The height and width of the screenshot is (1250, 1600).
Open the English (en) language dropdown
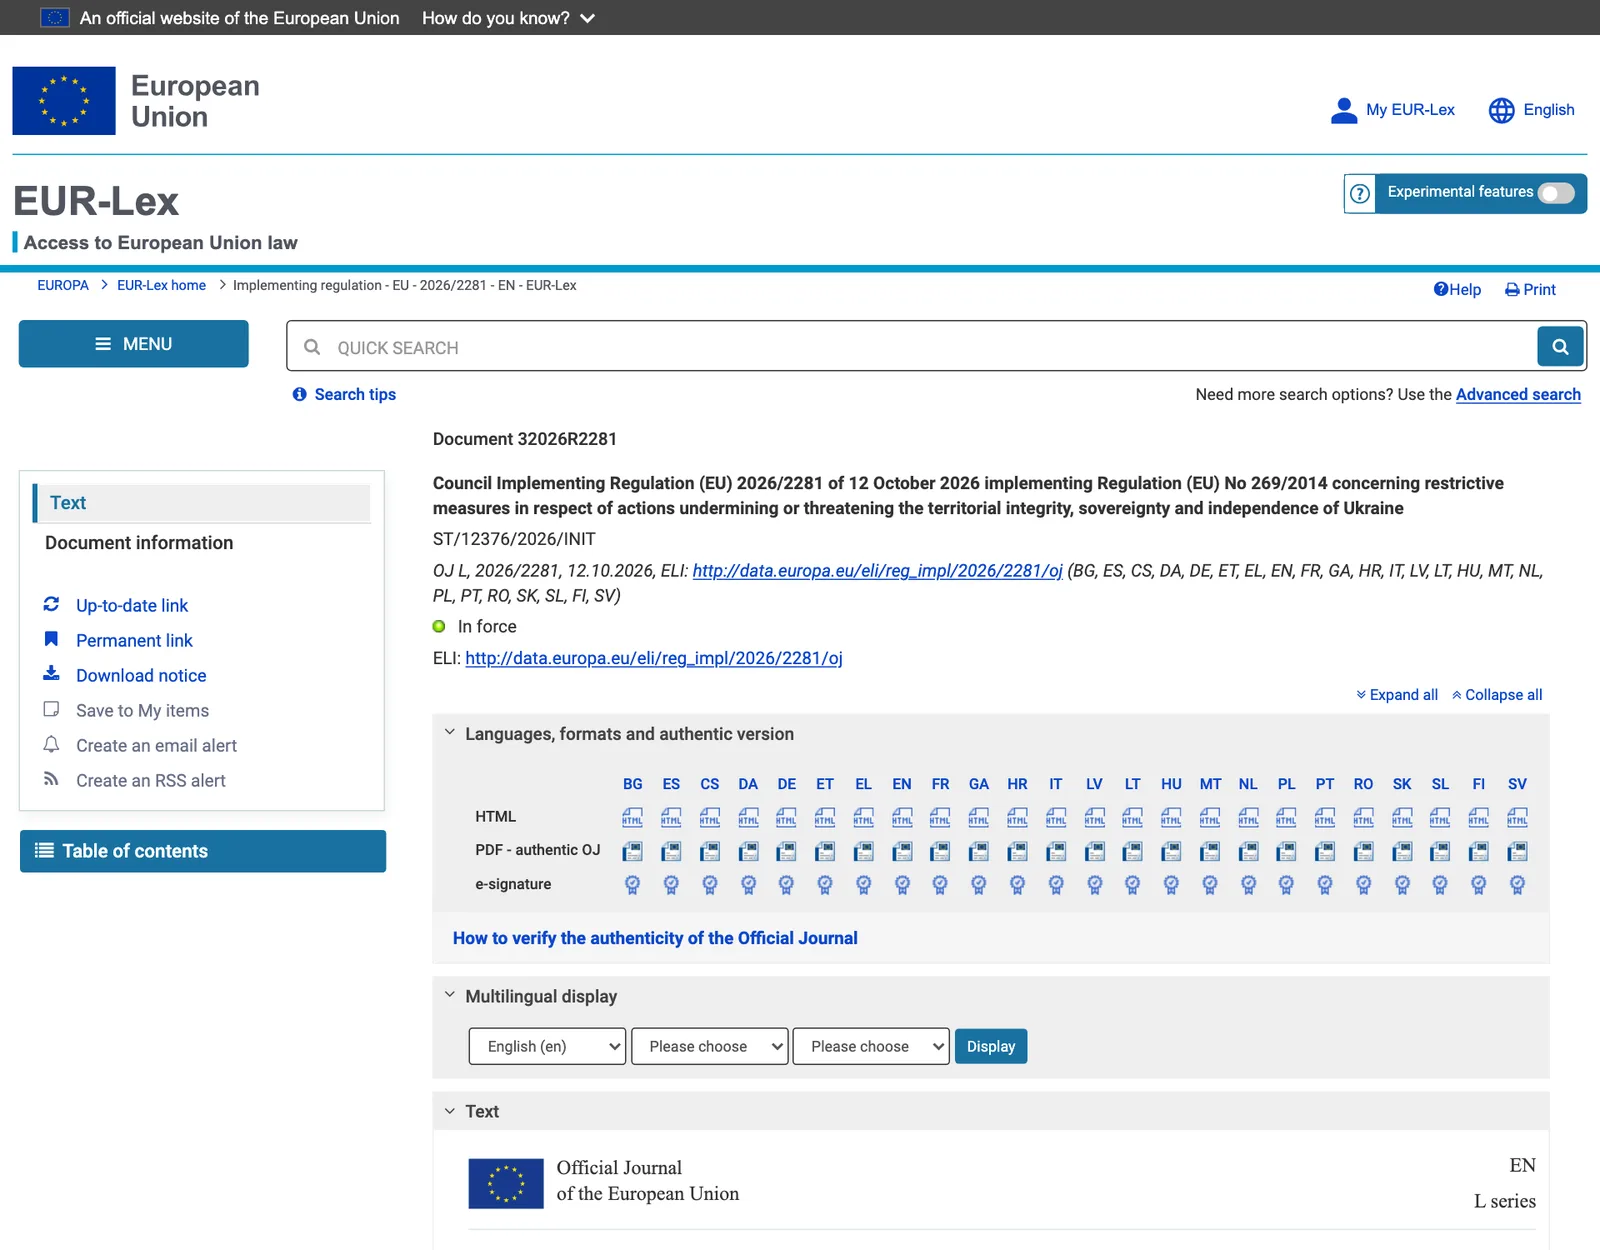(x=547, y=1046)
